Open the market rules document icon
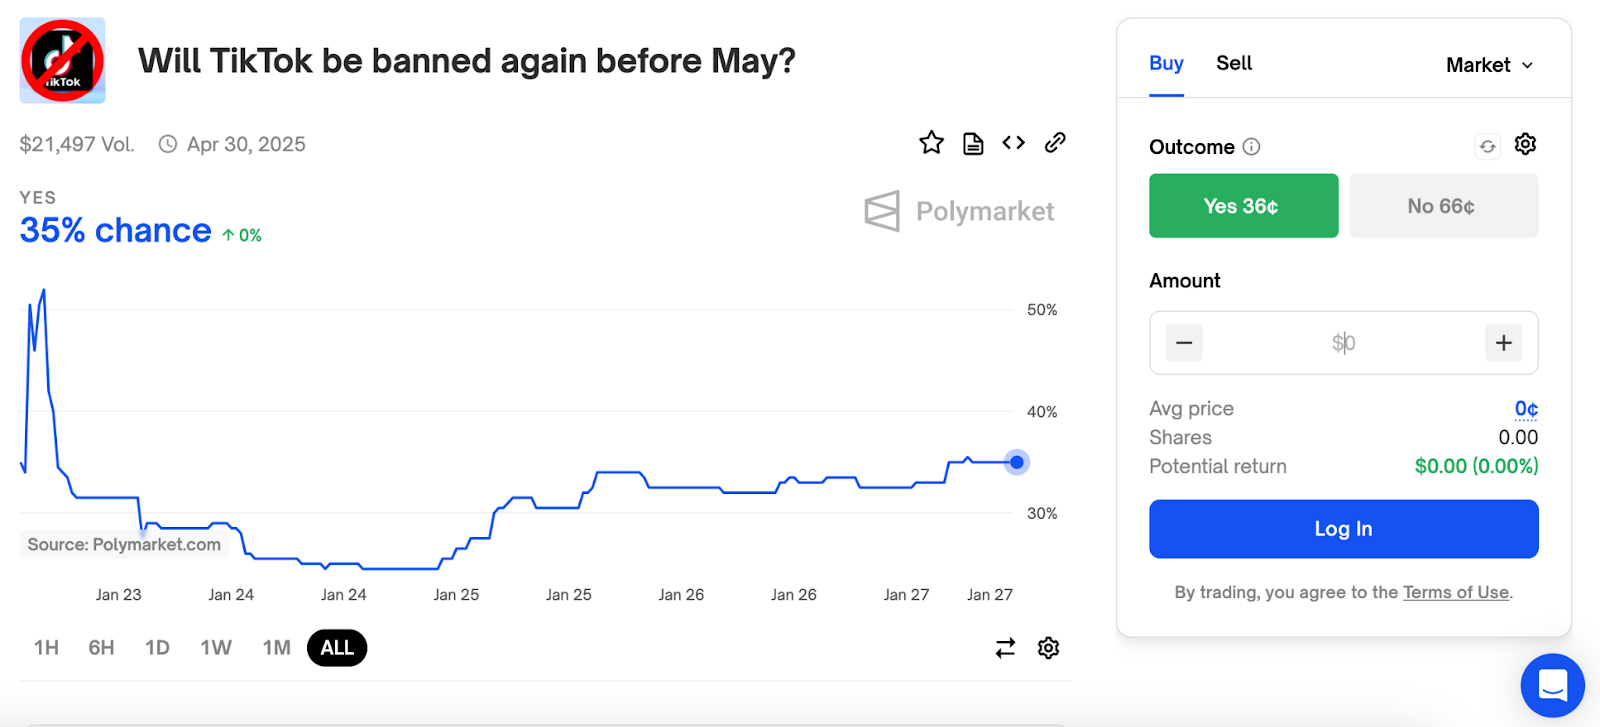Screen dimensions: 1600x727 pos(973,144)
